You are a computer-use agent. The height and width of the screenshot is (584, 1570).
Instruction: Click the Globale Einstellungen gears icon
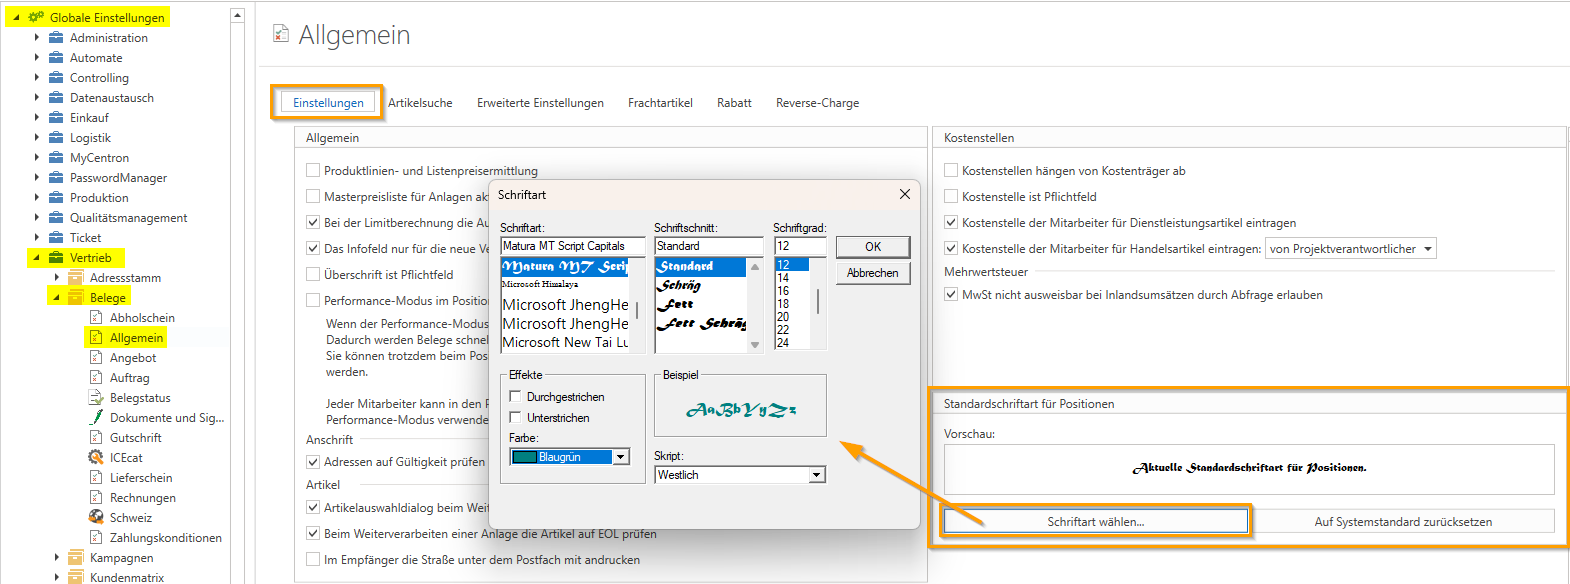36,17
